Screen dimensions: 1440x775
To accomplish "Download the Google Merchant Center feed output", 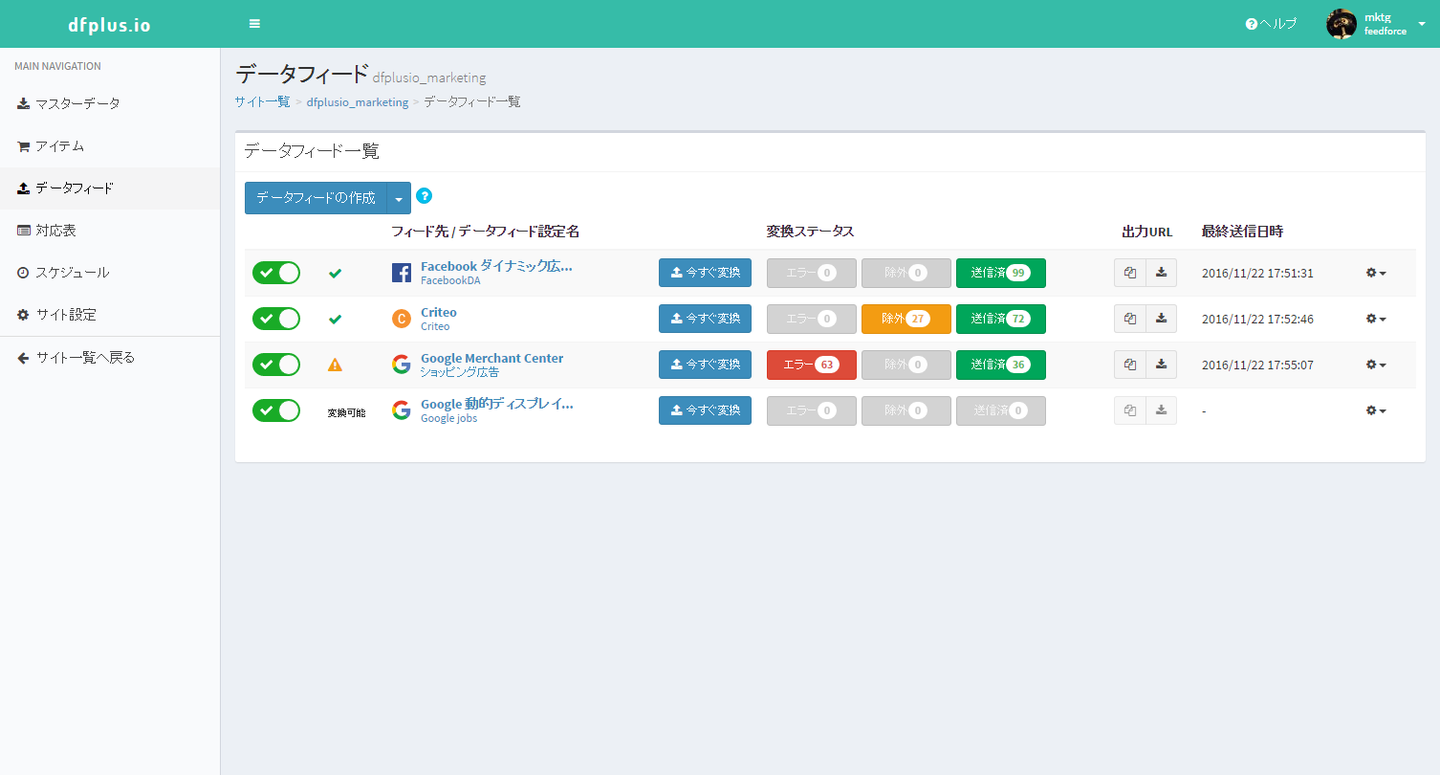I will [1161, 365].
